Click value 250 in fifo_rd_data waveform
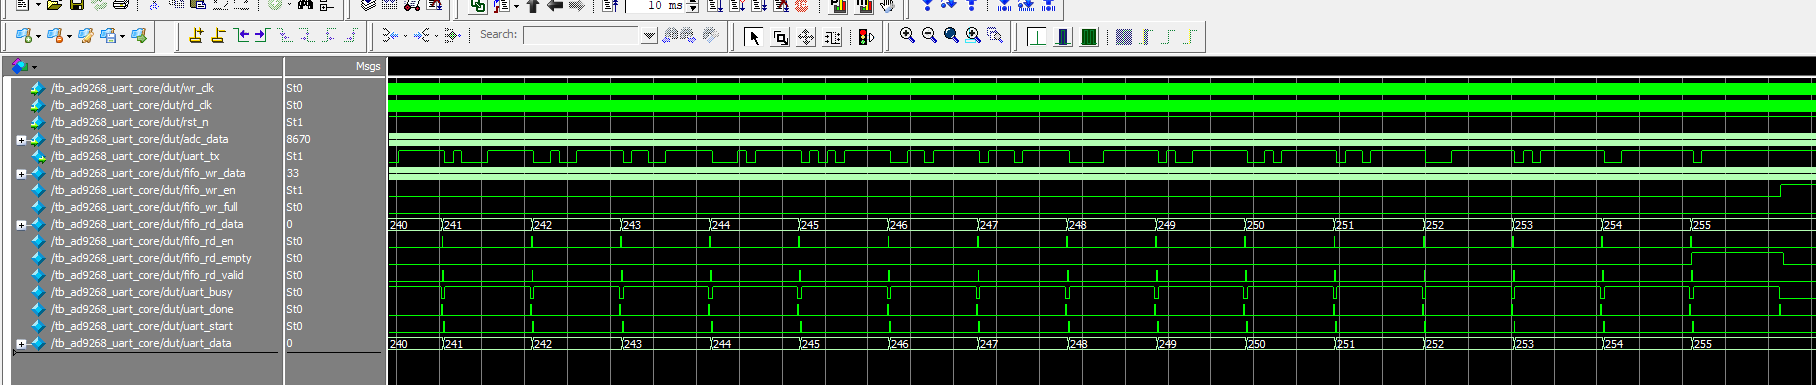The height and width of the screenshot is (385, 1816). click(1256, 225)
